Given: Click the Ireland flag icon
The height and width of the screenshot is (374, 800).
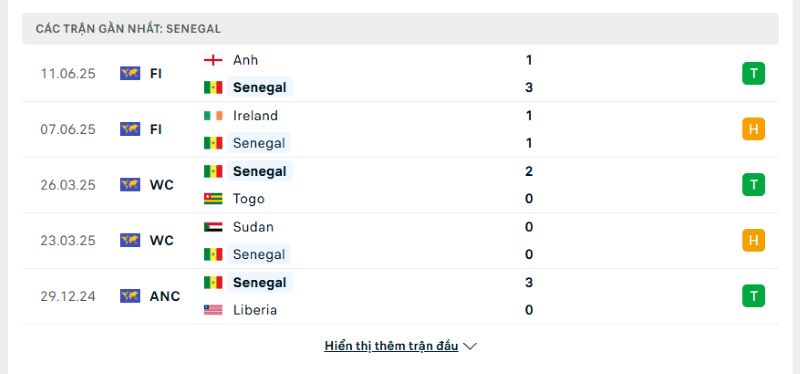Looking at the screenshot, I should coord(213,116).
